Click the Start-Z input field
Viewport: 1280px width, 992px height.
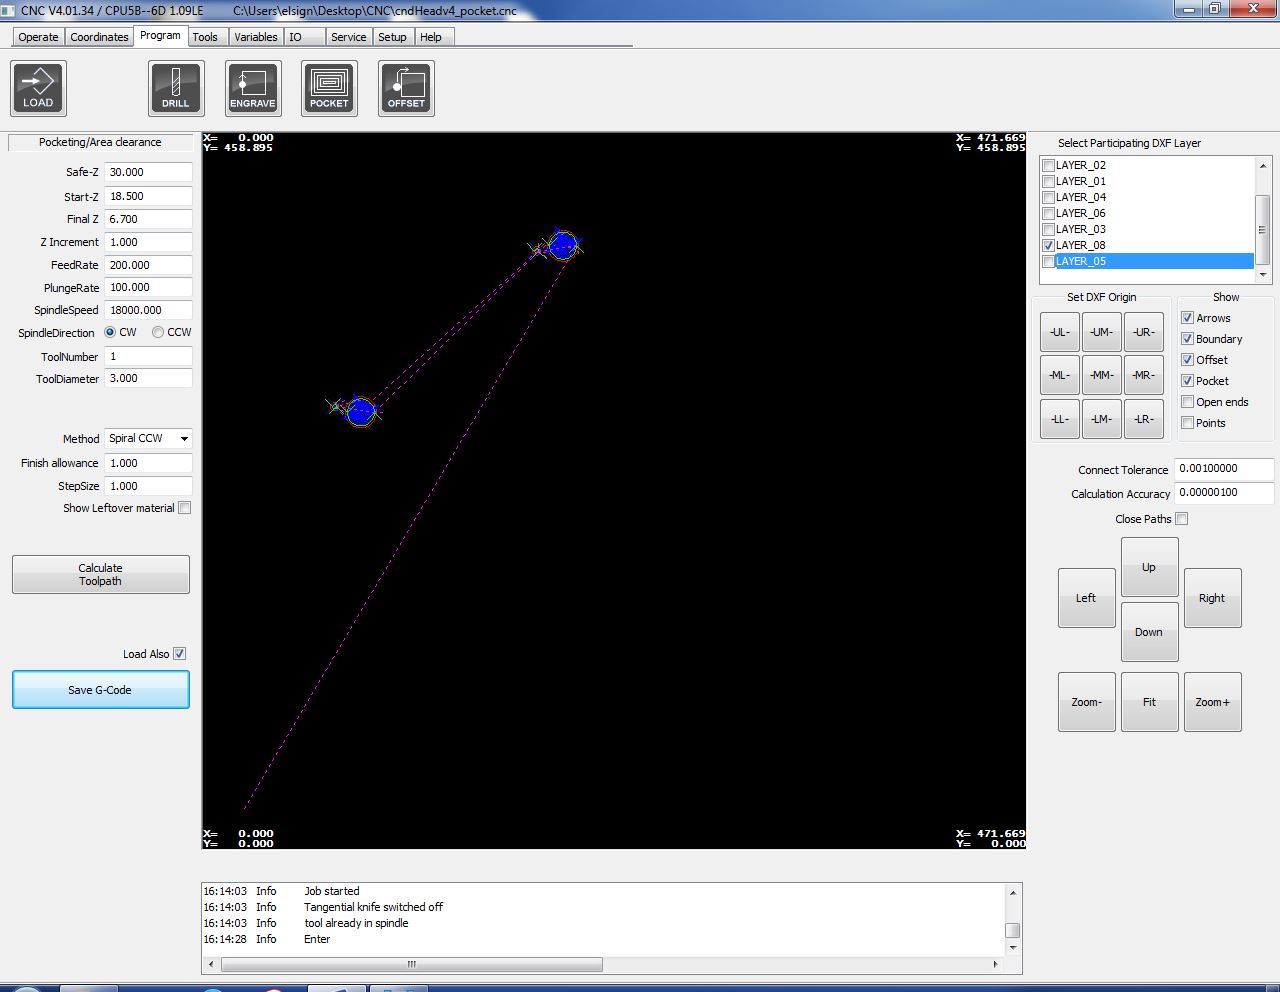[x=149, y=196]
